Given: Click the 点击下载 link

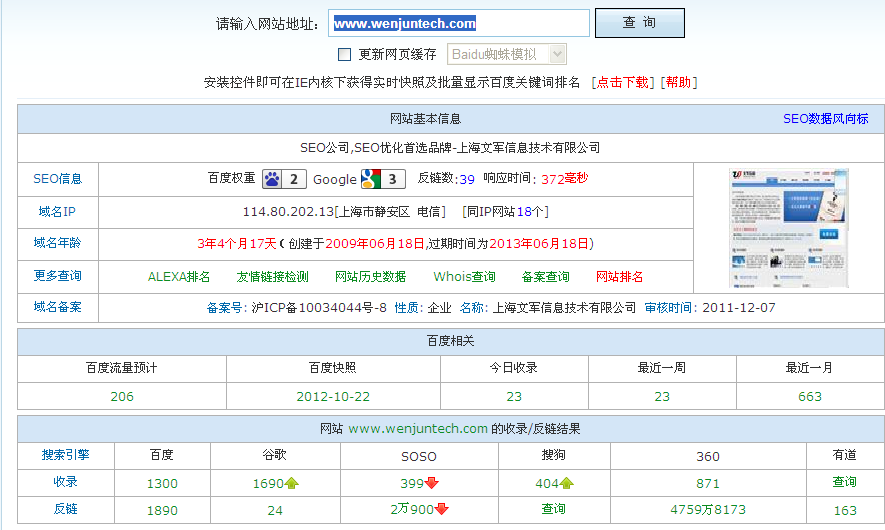Looking at the screenshot, I should point(622,82).
